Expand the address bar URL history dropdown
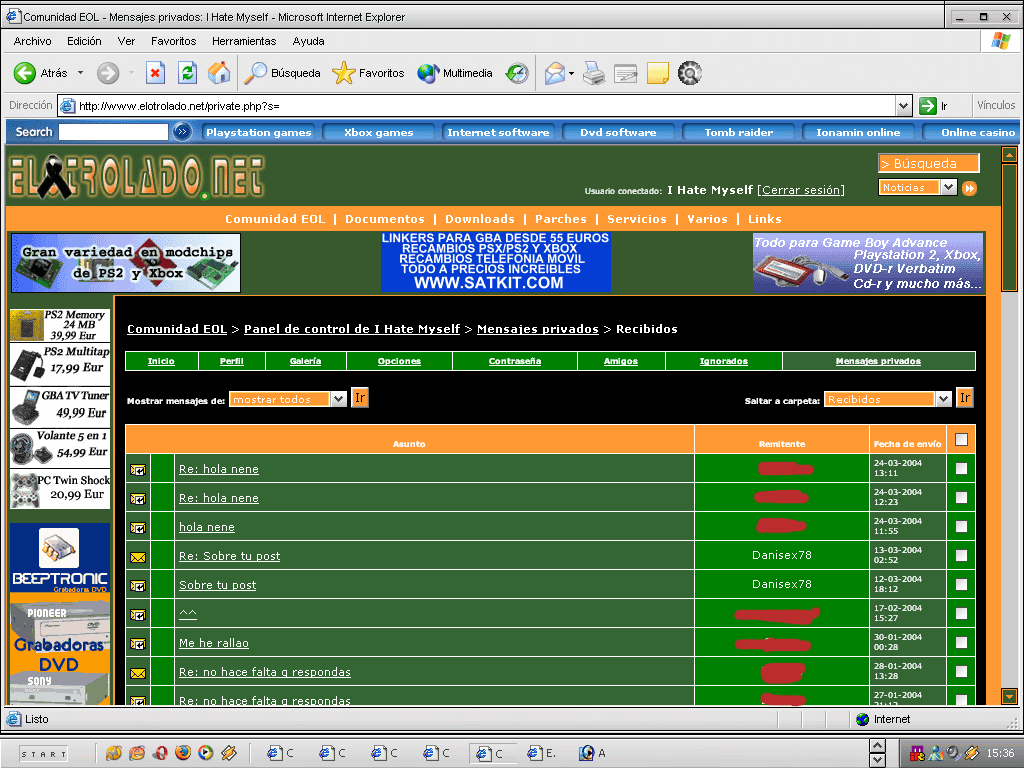Viewport: 1024px width, 768px height. 903,106
